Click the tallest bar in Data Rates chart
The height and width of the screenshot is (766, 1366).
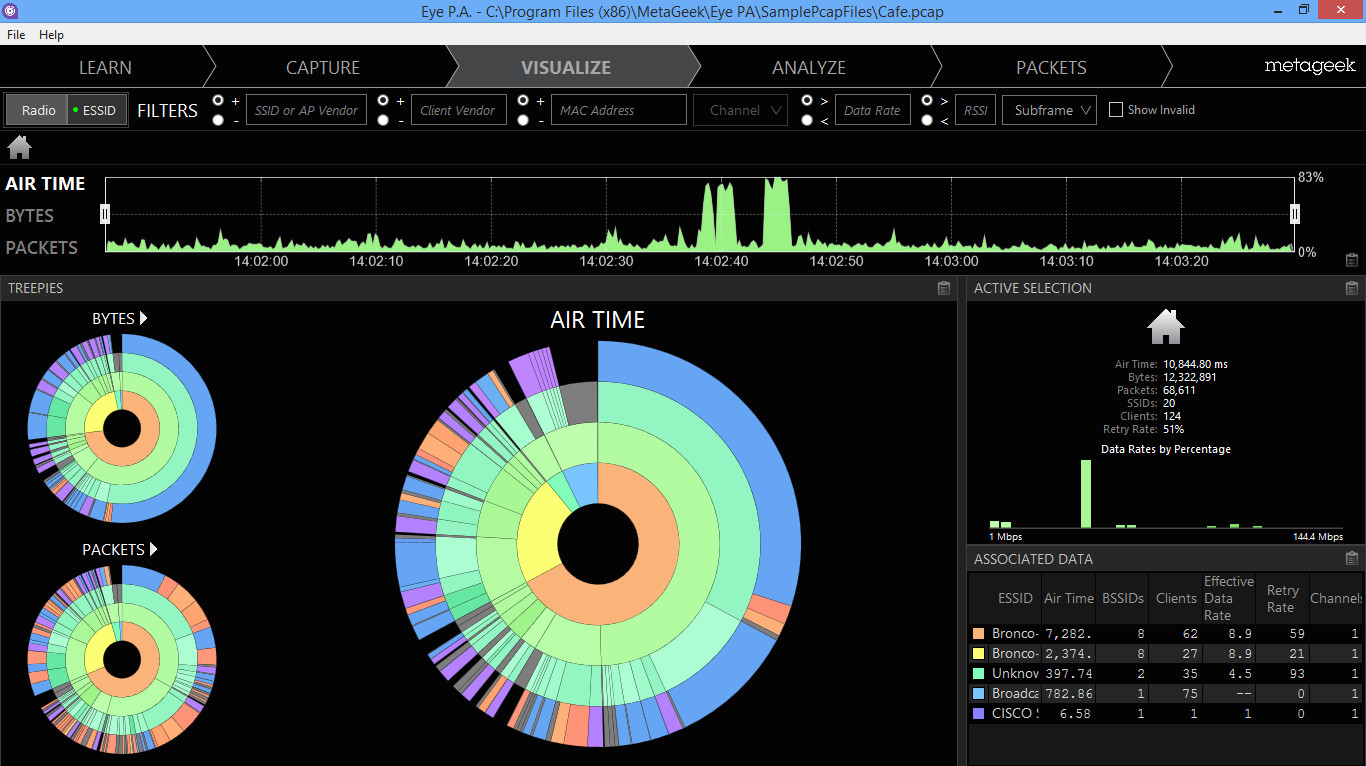coord(1086,494)
